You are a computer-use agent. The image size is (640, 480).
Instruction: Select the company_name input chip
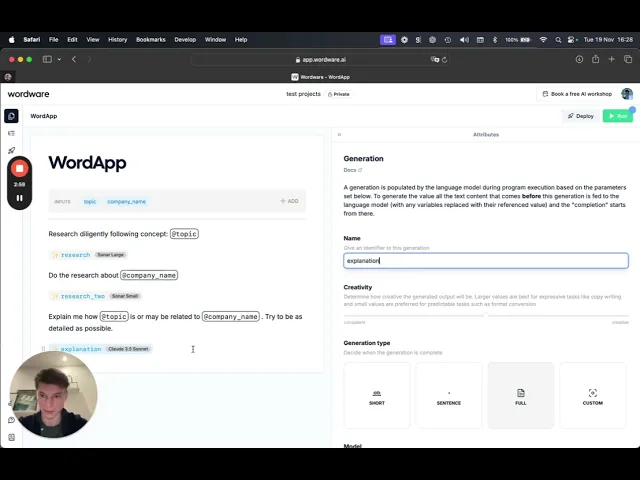(x=127, y=202)
